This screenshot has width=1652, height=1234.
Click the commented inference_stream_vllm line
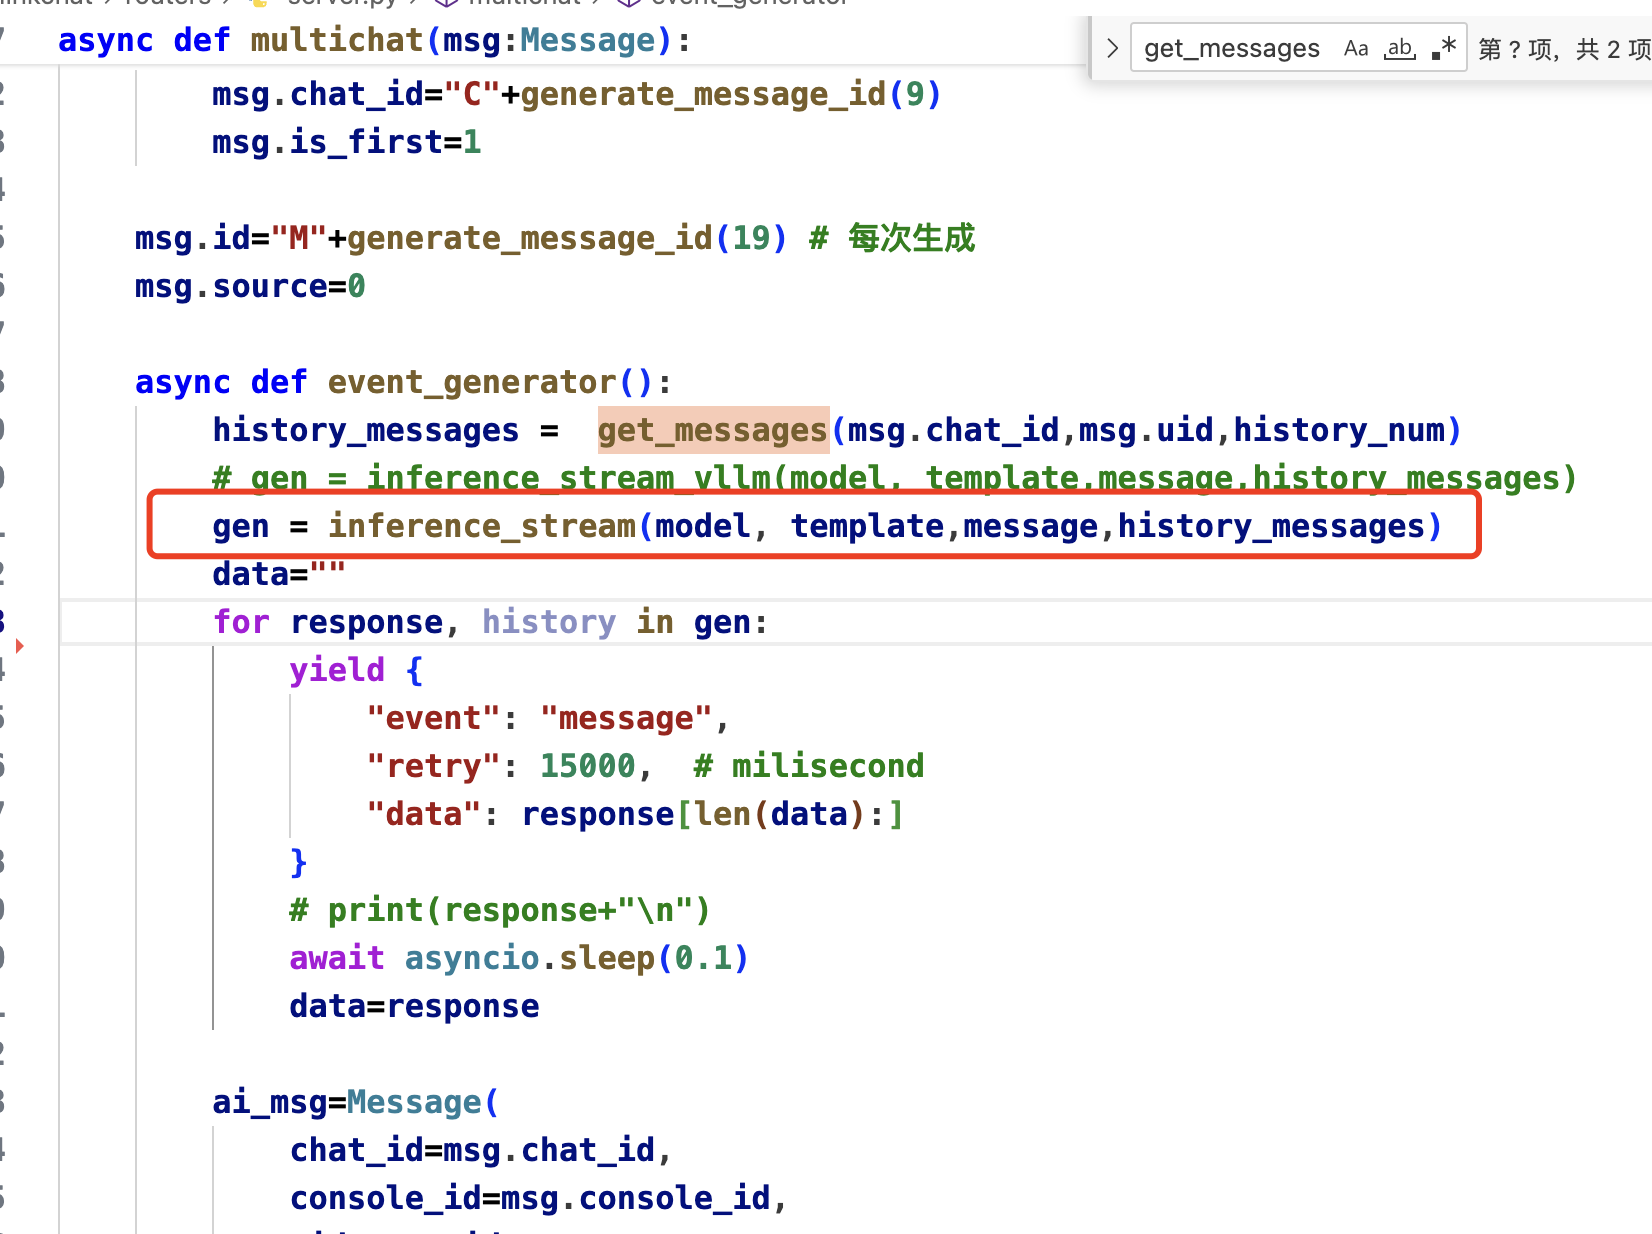click(894, 478)
